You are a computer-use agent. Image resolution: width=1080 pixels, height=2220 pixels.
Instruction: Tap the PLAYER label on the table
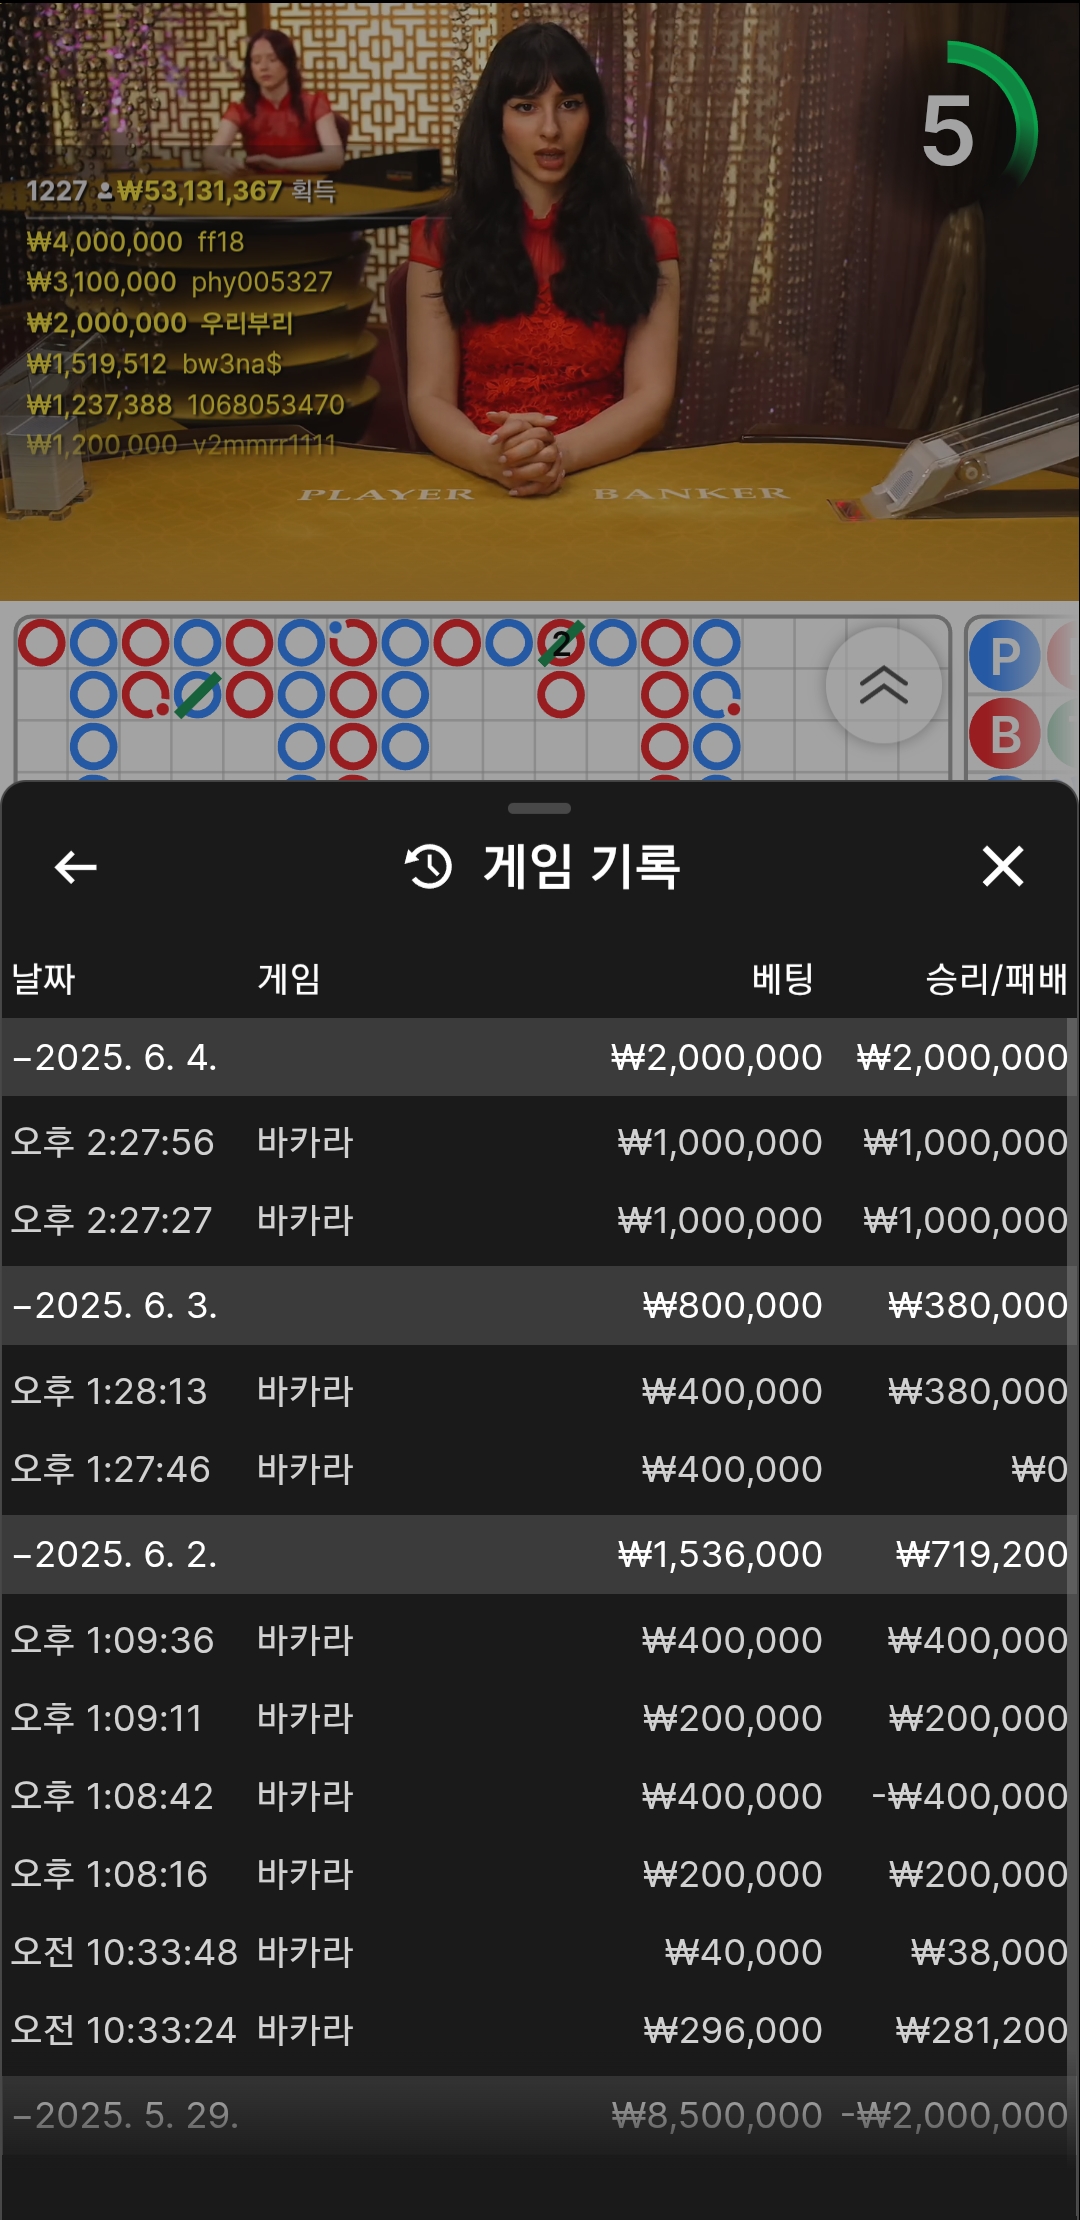pos(386,494)
